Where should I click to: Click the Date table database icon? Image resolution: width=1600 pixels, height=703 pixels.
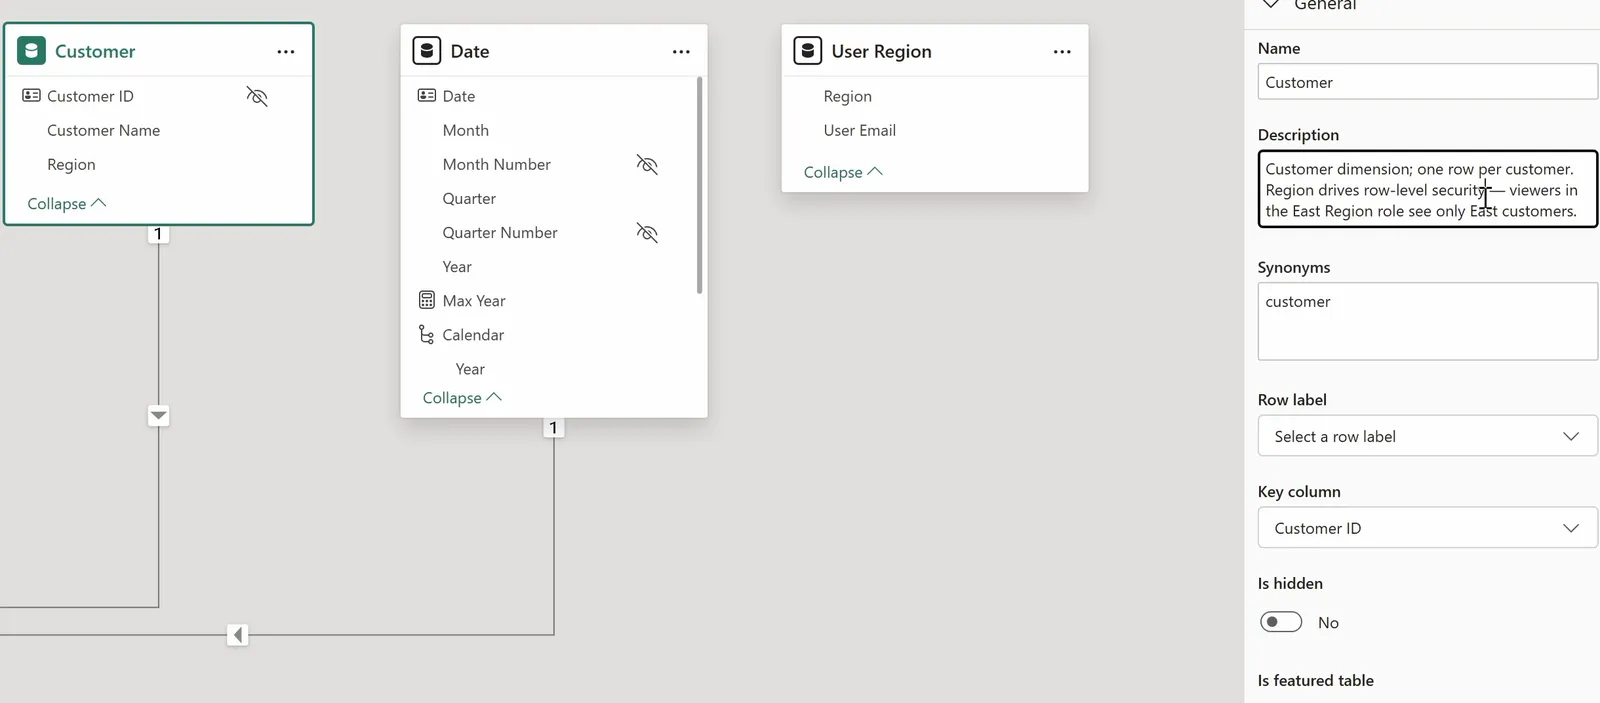427,51
